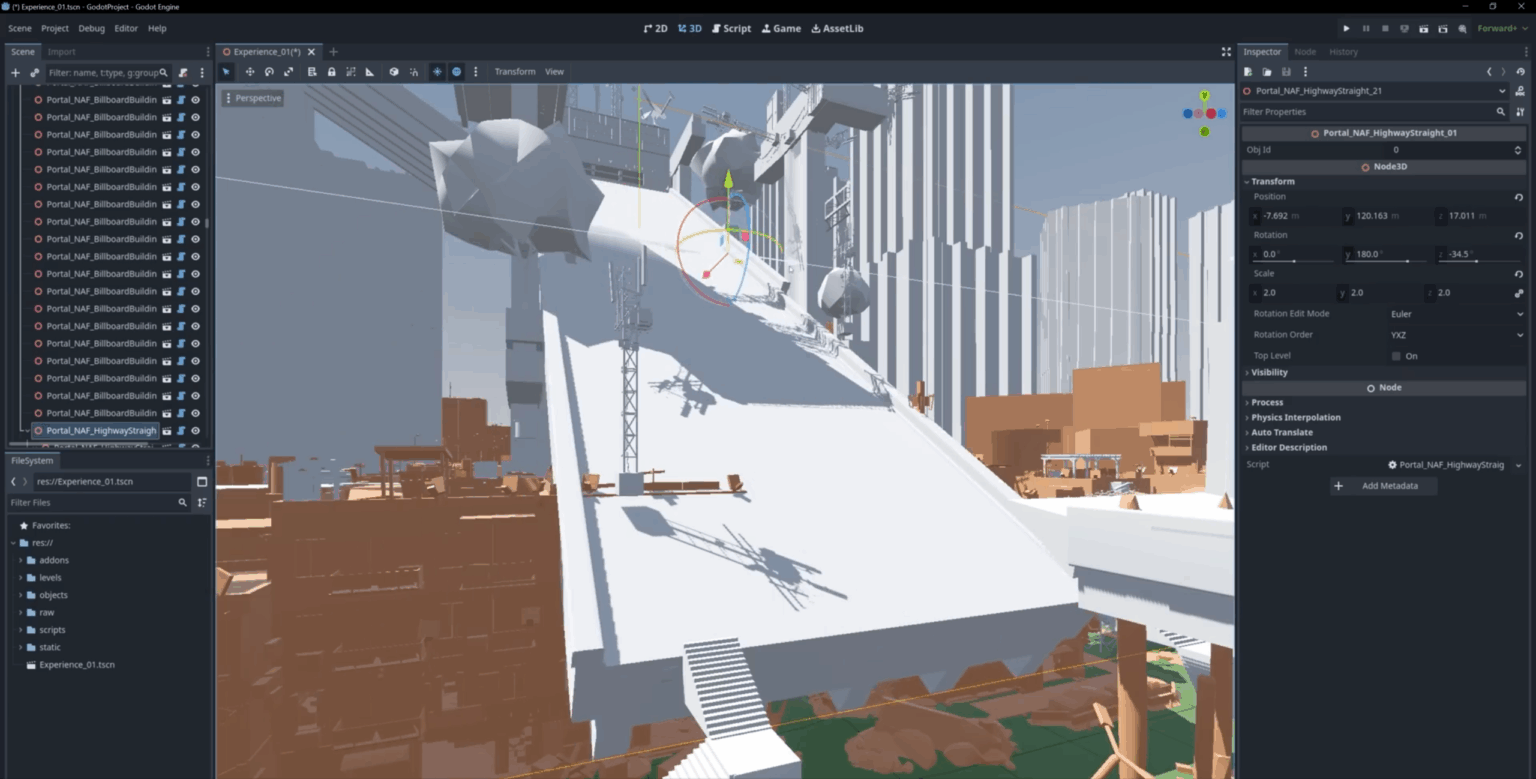
Task: Toggle visibility of the first Portal_NAF_BillboardBuildin node
Action: [196, 99]
